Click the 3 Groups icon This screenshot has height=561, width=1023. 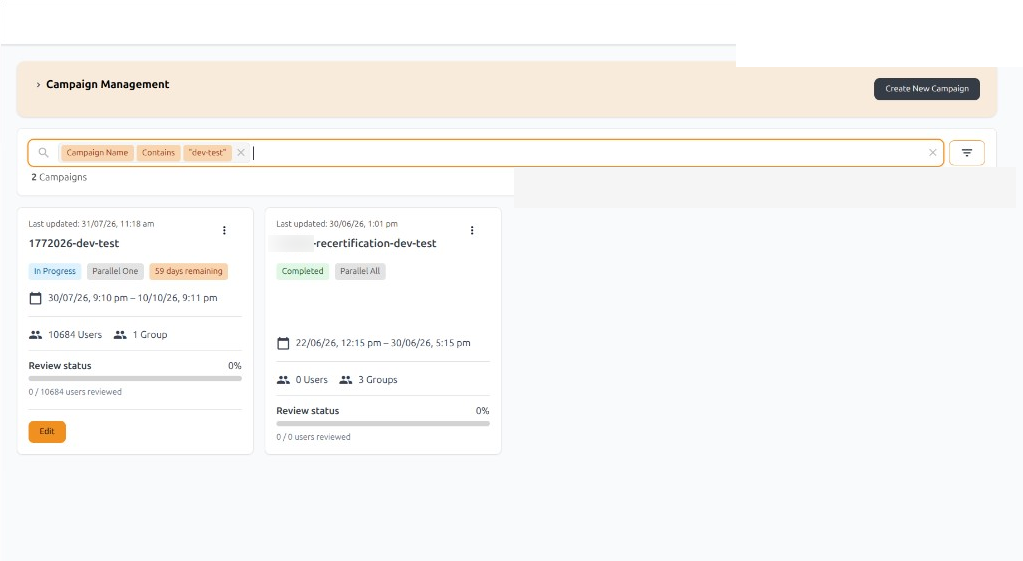click(x=346, y=380)
